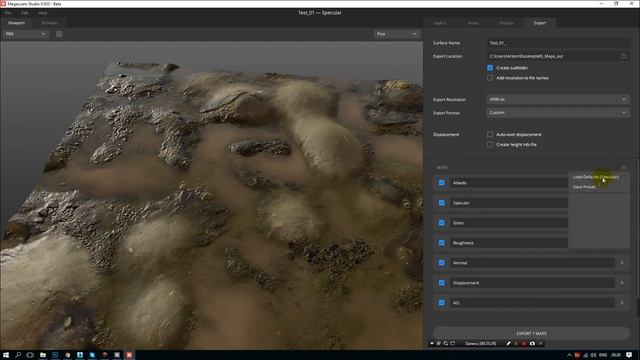Click the recorder camera screenshot icon
Screen dimensions: 640x360
532,344
